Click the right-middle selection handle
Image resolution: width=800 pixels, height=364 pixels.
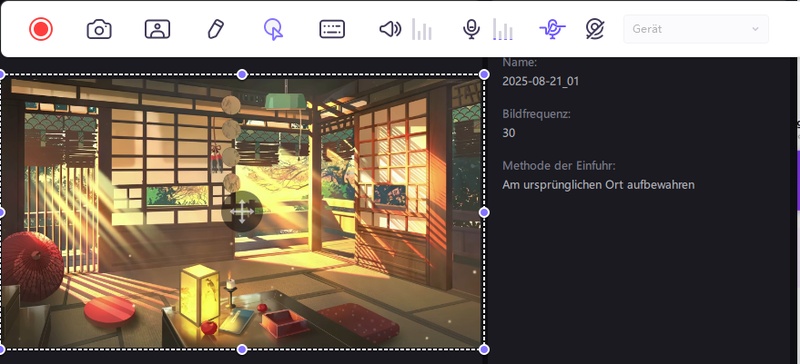click(484, 212)
